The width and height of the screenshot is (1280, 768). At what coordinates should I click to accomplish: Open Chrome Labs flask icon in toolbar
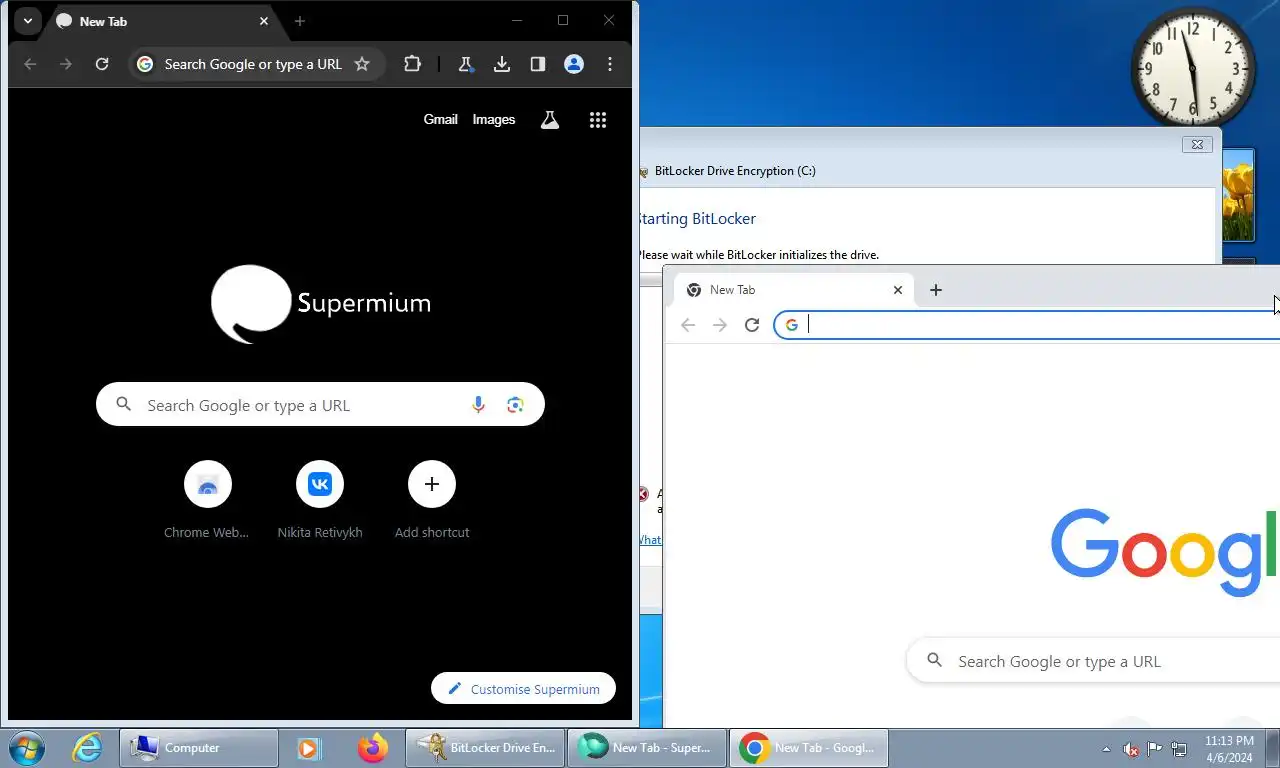click(x=465, y=64)
